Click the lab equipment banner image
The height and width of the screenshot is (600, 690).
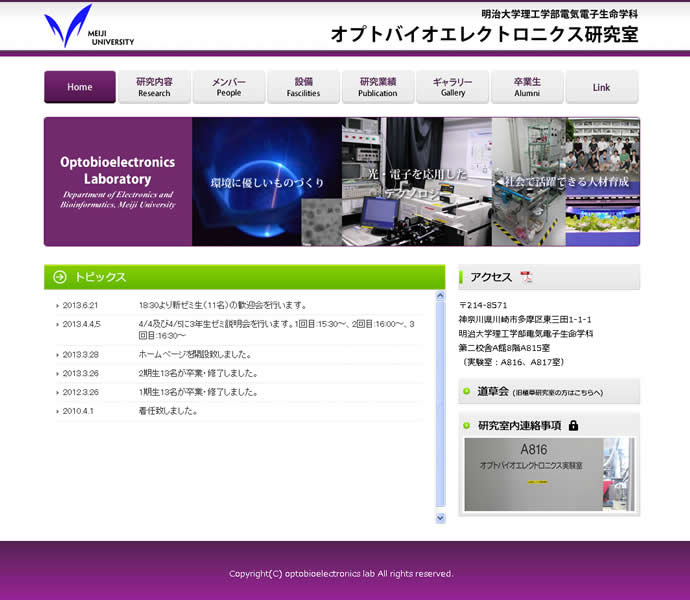[x=417, y=181]
